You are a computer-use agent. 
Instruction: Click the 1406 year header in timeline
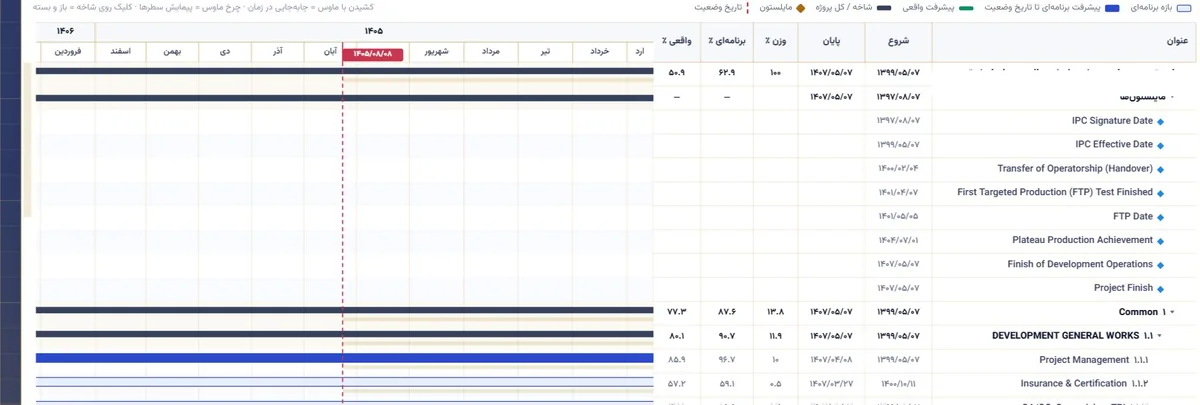[x=66, y=31]
